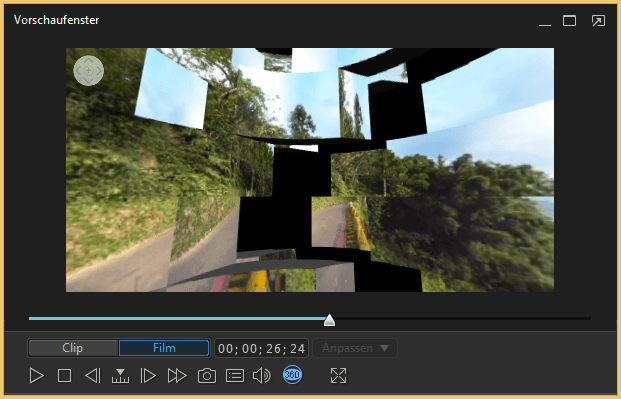Switch to Film preview mode
Screen dimensions: 621x399
tap(164, 348)
